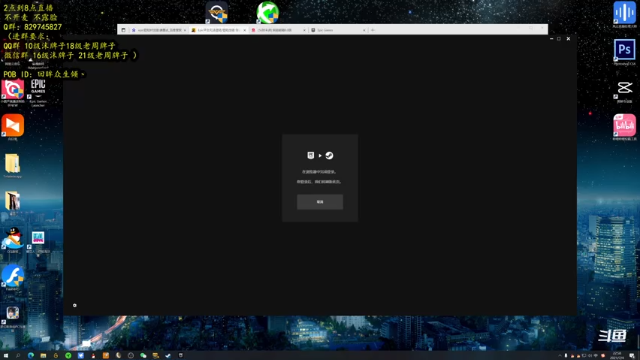
Task: Minimize the Epic launcher window
Action: point(551,39)
